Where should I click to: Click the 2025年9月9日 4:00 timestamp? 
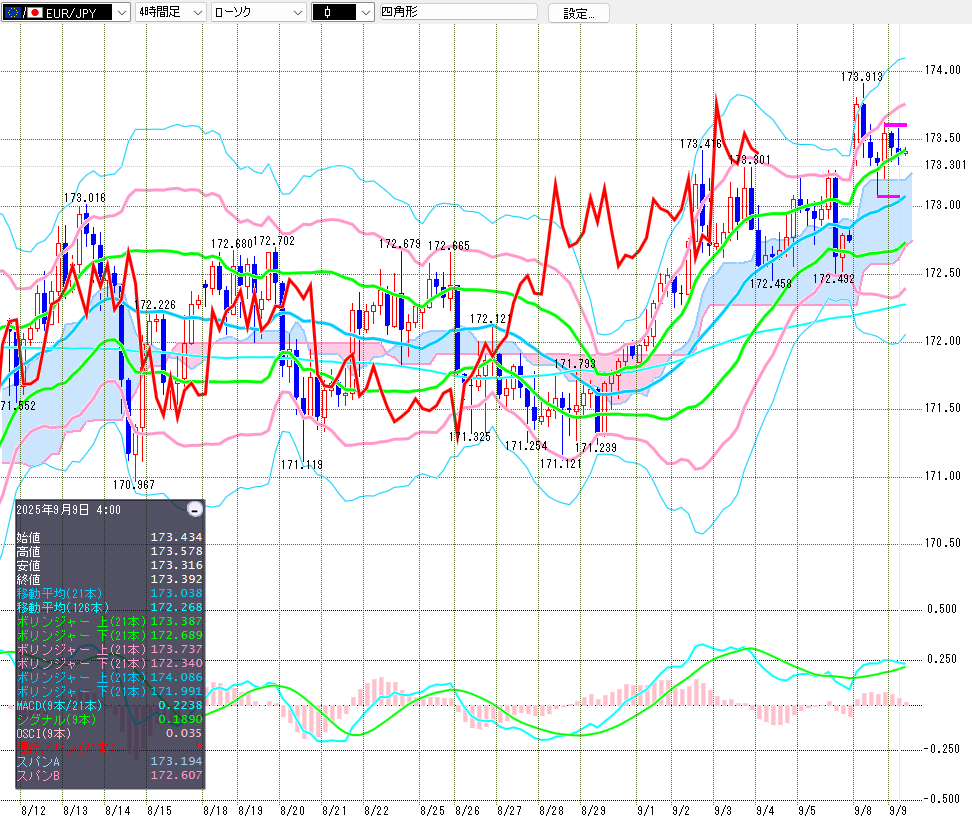(x=68, y=509)
